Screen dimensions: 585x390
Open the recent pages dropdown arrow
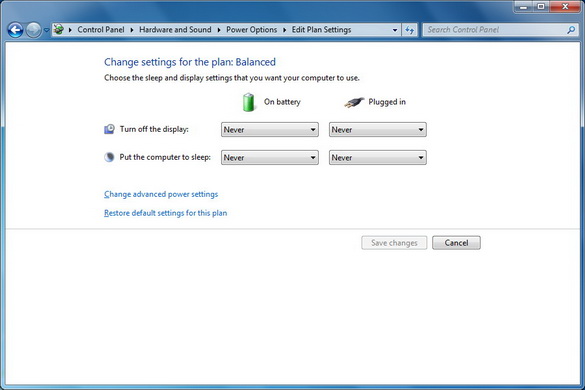click(x=47, y=30)
